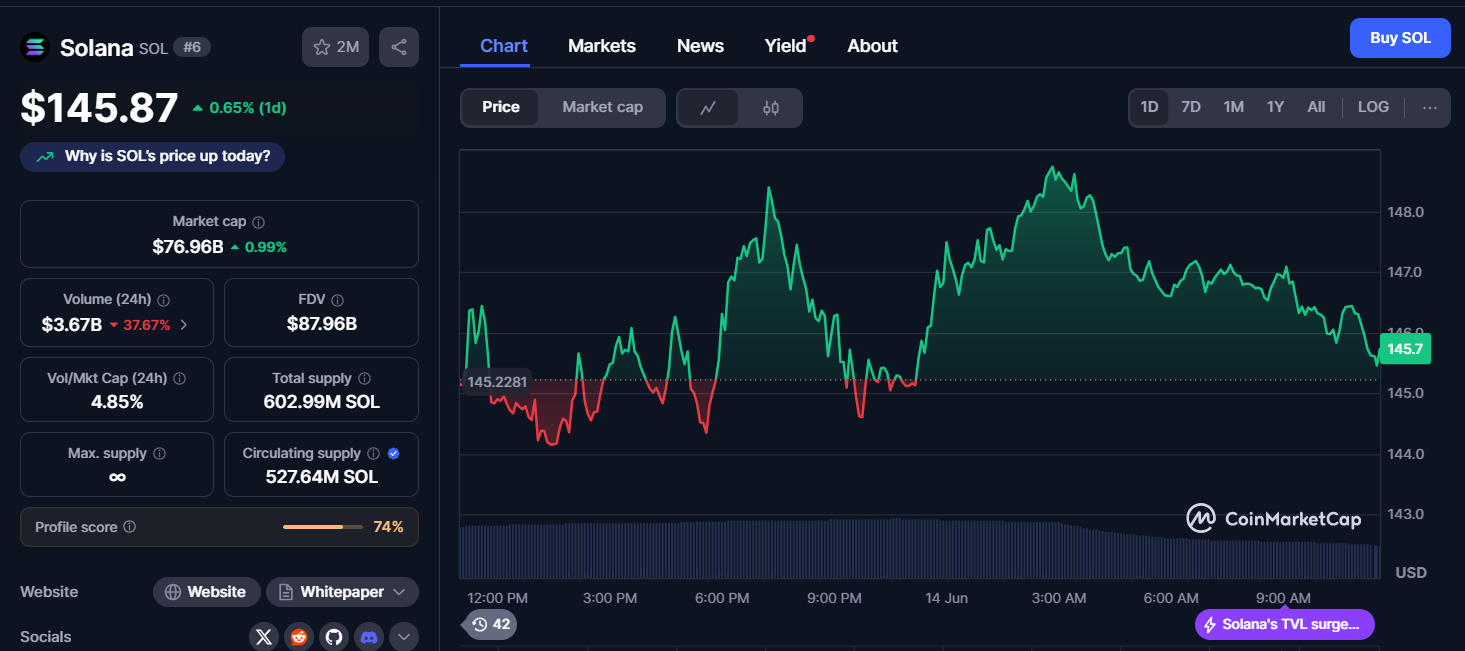Open the Chart tab

[504, 46]
